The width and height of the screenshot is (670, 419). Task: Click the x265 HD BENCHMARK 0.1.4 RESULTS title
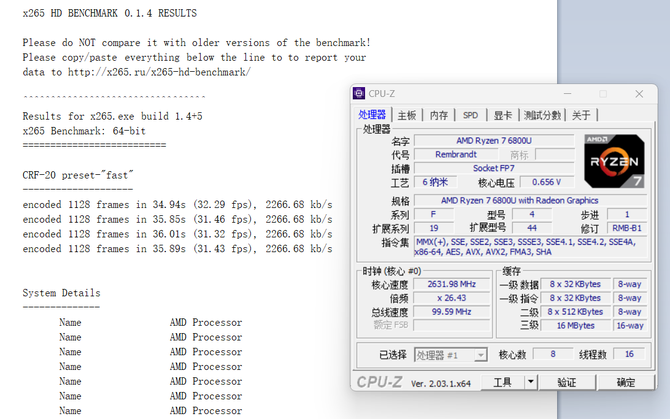pyautogui.click(x=110, y=13)
